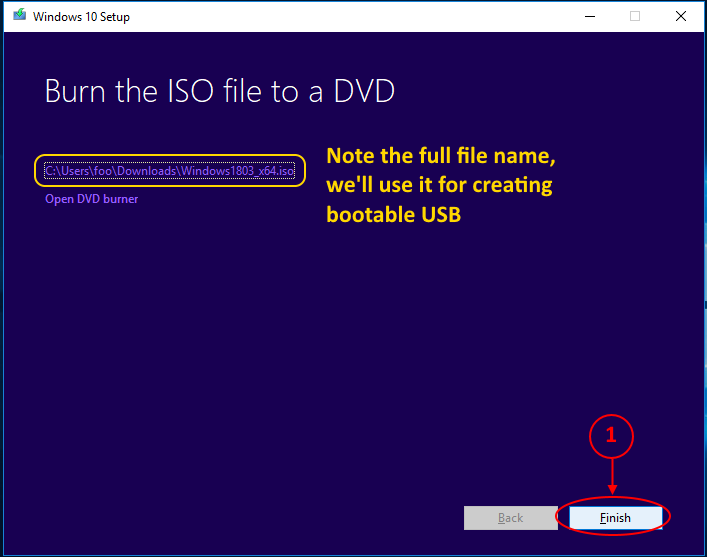Click the red circled number 1 marker
This screenshot has width=707, height=557.
(x=611, y=435)
